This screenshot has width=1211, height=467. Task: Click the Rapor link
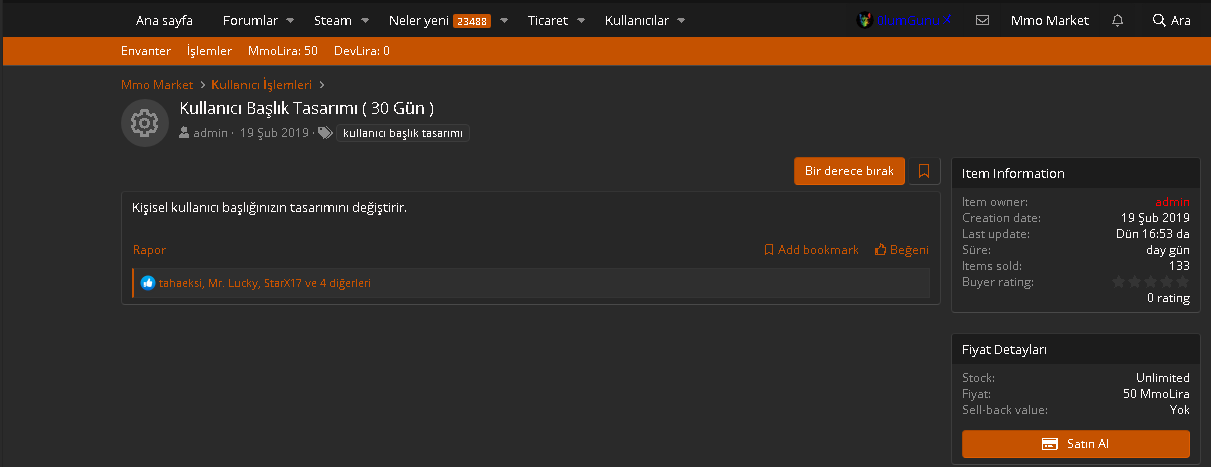tap(149, 250)
